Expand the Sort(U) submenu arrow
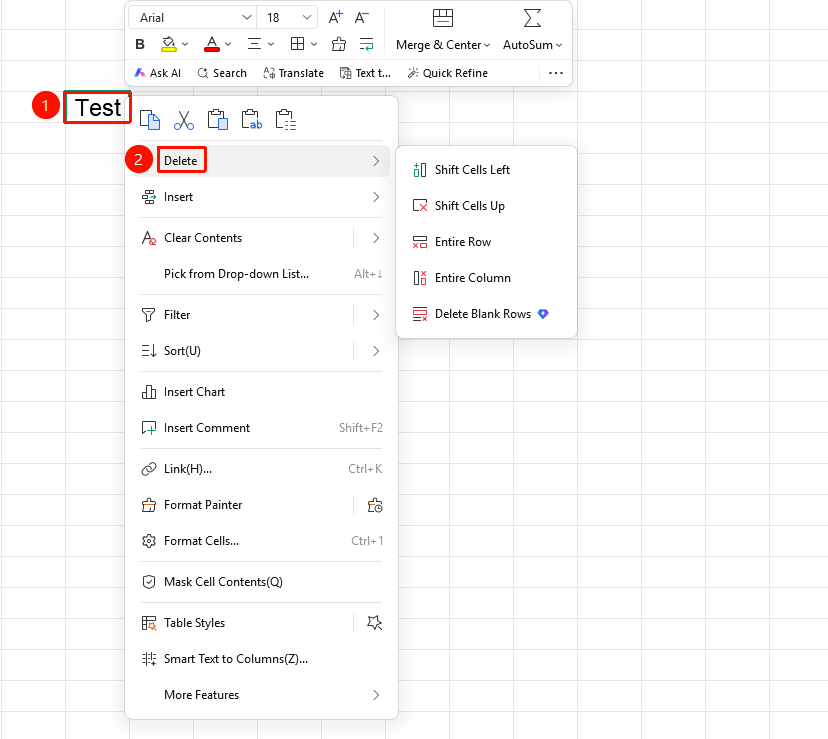828x739 pixels. pyautogui.click(x=376, y=351)
